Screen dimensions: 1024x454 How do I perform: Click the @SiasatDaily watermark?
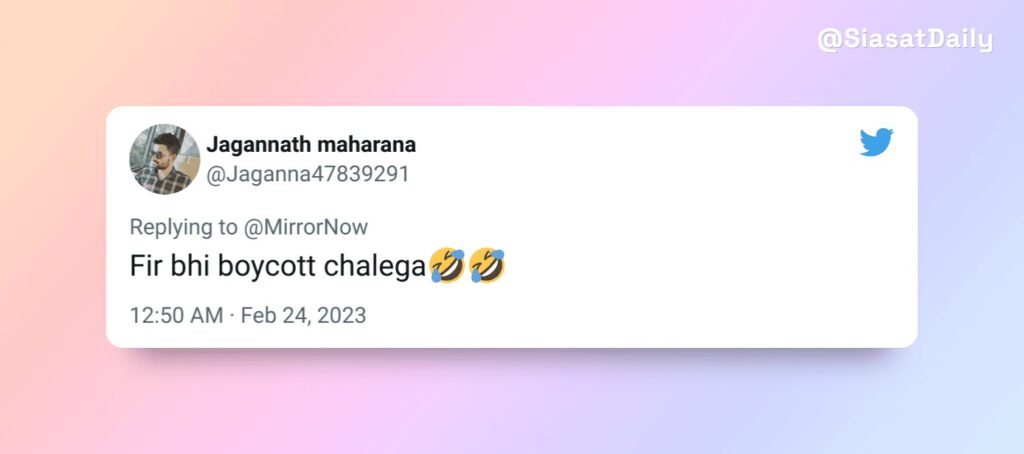(x=905, y=41)
